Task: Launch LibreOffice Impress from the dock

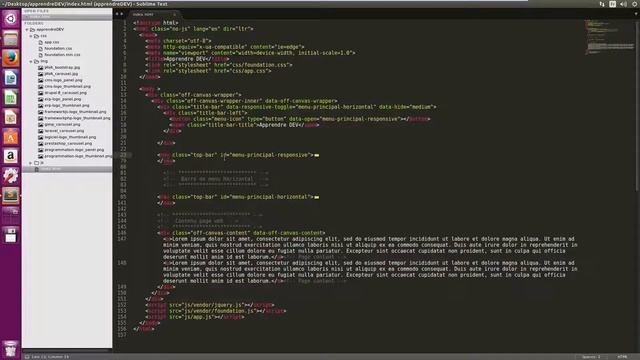Action: pyautogui.click(x=11, y=117)
